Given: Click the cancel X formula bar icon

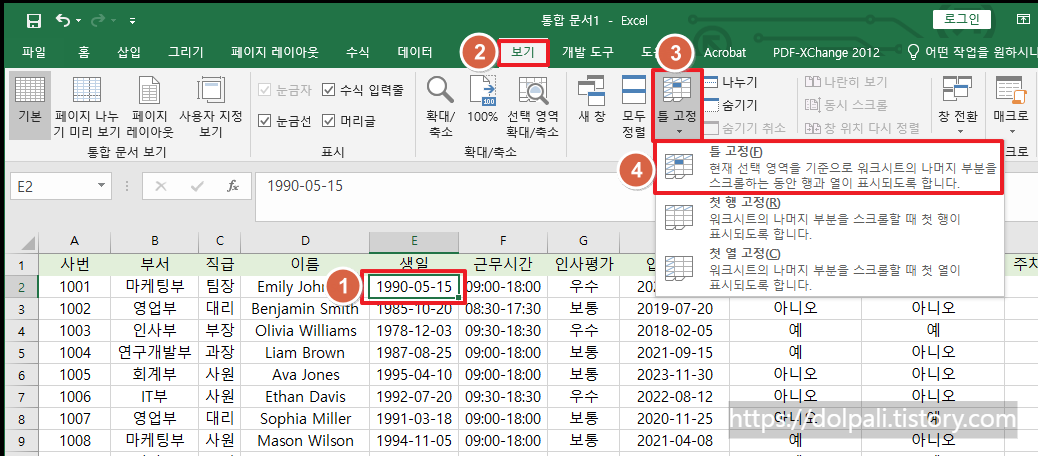Looking at the screenshot, I should coord(160,187).
